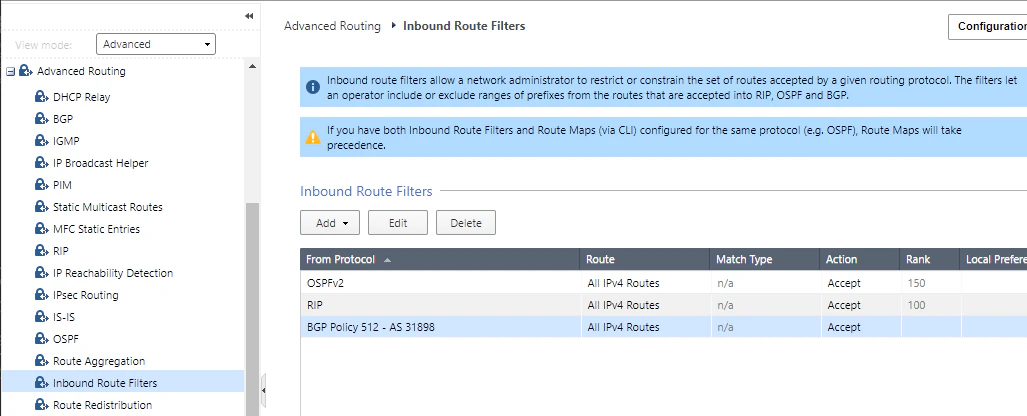Sort by Match Type column header
1027x416 pixels.
tap(764, 259)
